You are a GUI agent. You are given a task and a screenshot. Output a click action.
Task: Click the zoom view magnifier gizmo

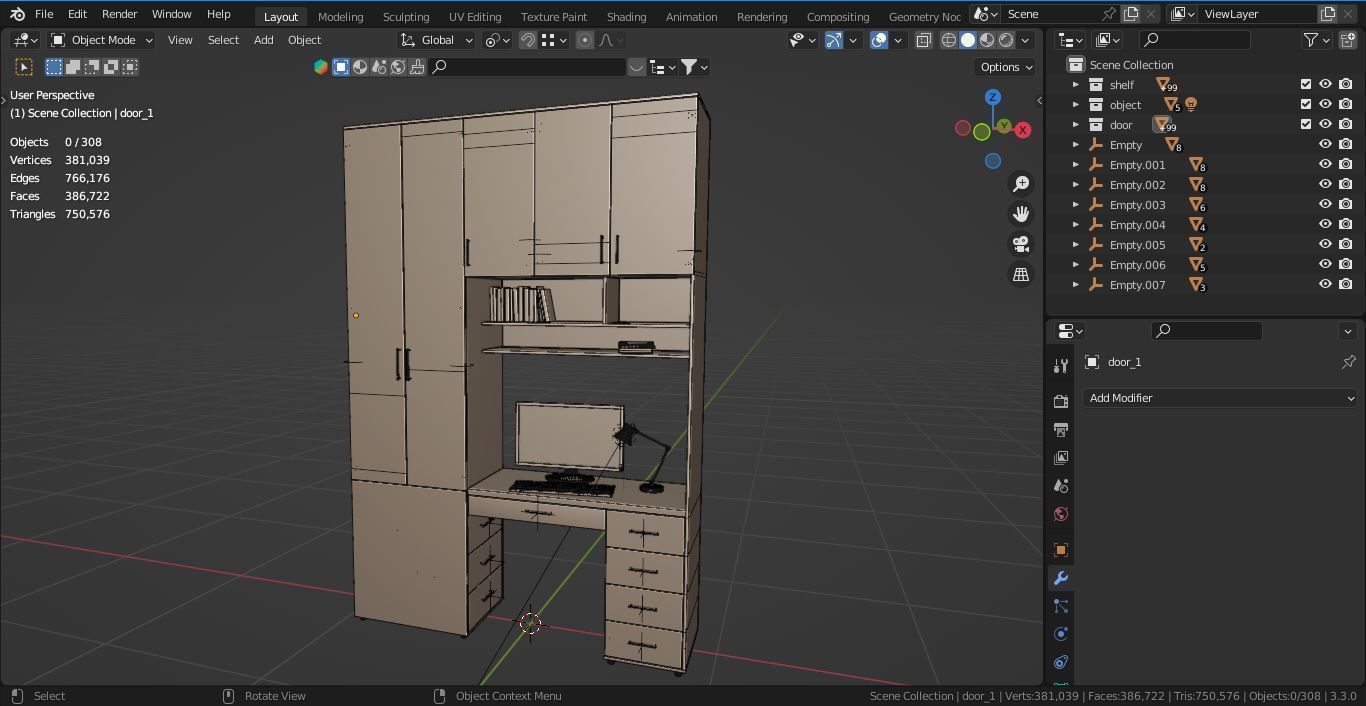pyautogui.click(x=1021, y=184)
